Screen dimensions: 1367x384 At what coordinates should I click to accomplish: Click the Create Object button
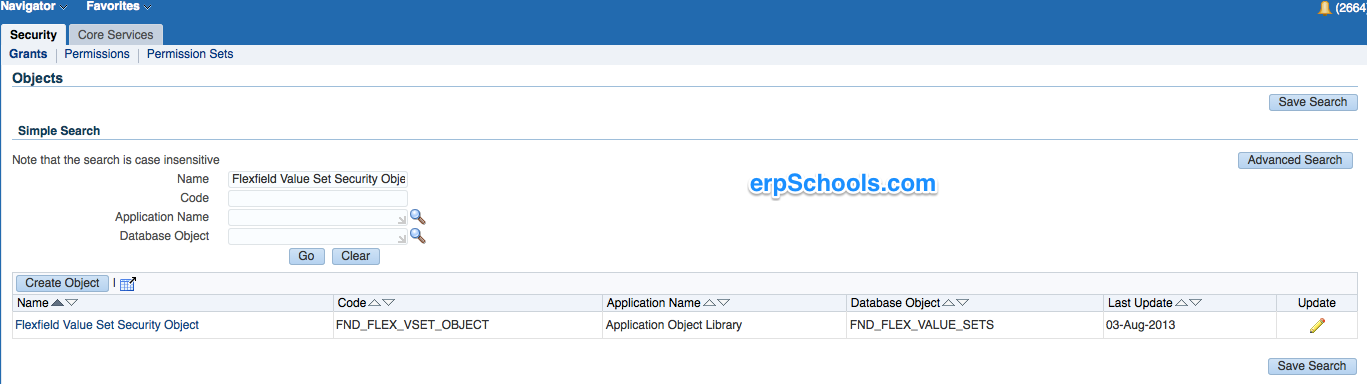click(62, 284)
